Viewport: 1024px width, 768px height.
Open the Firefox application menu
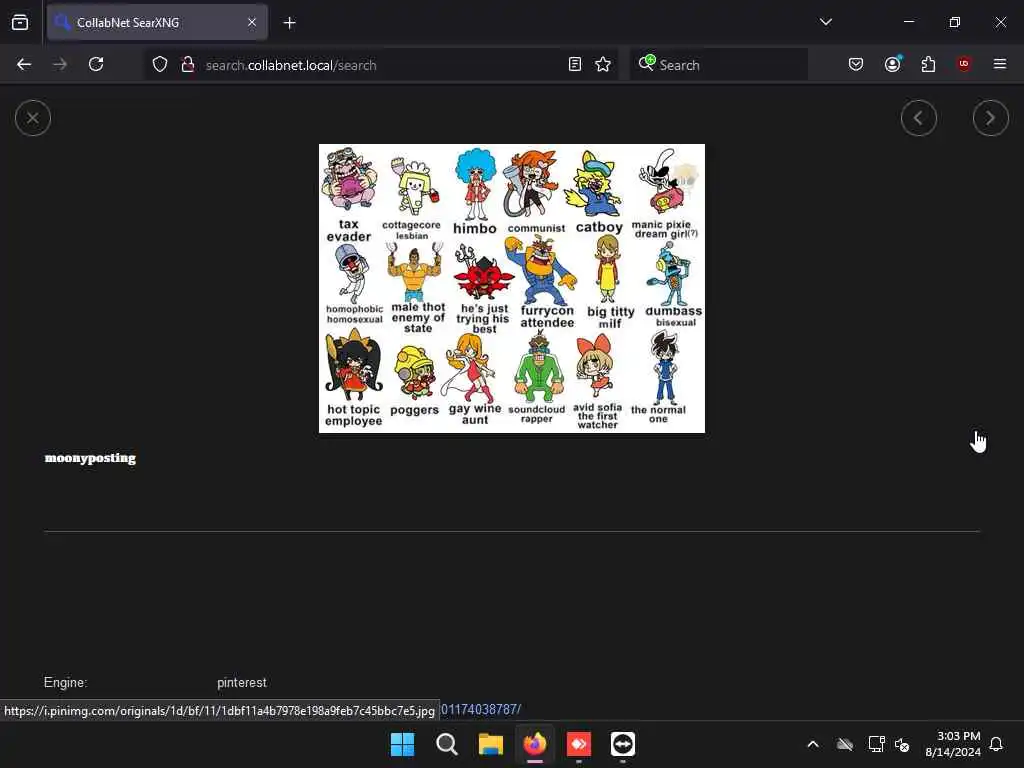coord(1000,65)
